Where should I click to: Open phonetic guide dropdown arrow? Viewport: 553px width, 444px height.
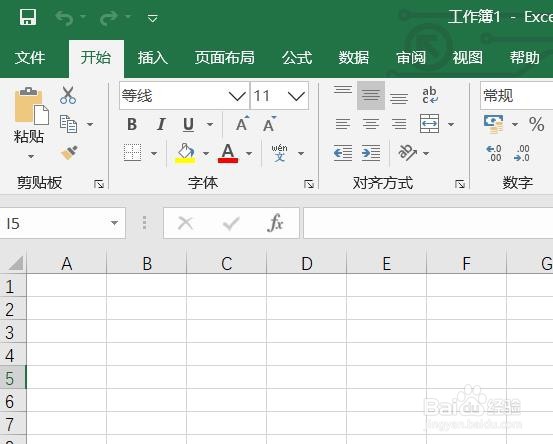[301, 153]
